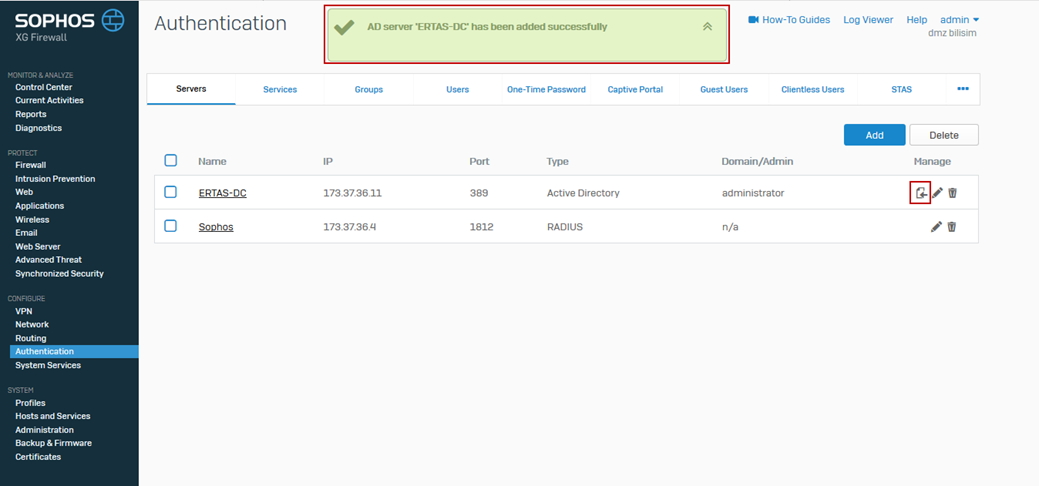Viewport: 1039px width, 486px height.
Task: Open Advanced Threat in sidebar
Action: (48, 259)
